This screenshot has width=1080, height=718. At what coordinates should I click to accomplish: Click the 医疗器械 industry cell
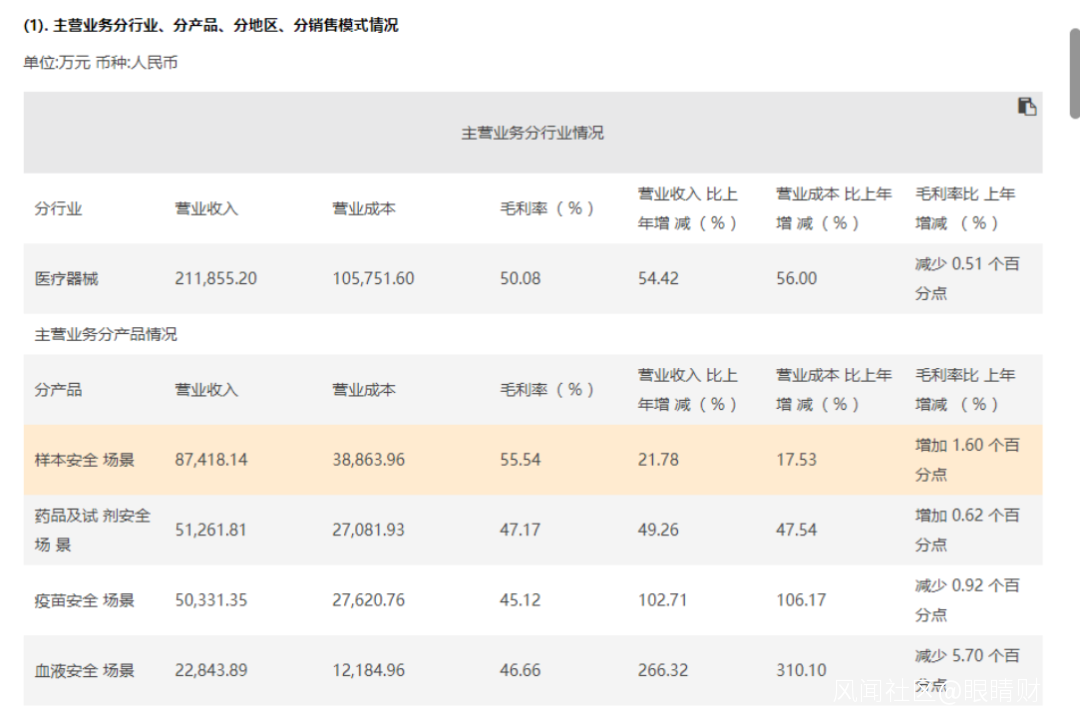click(66, 278)
